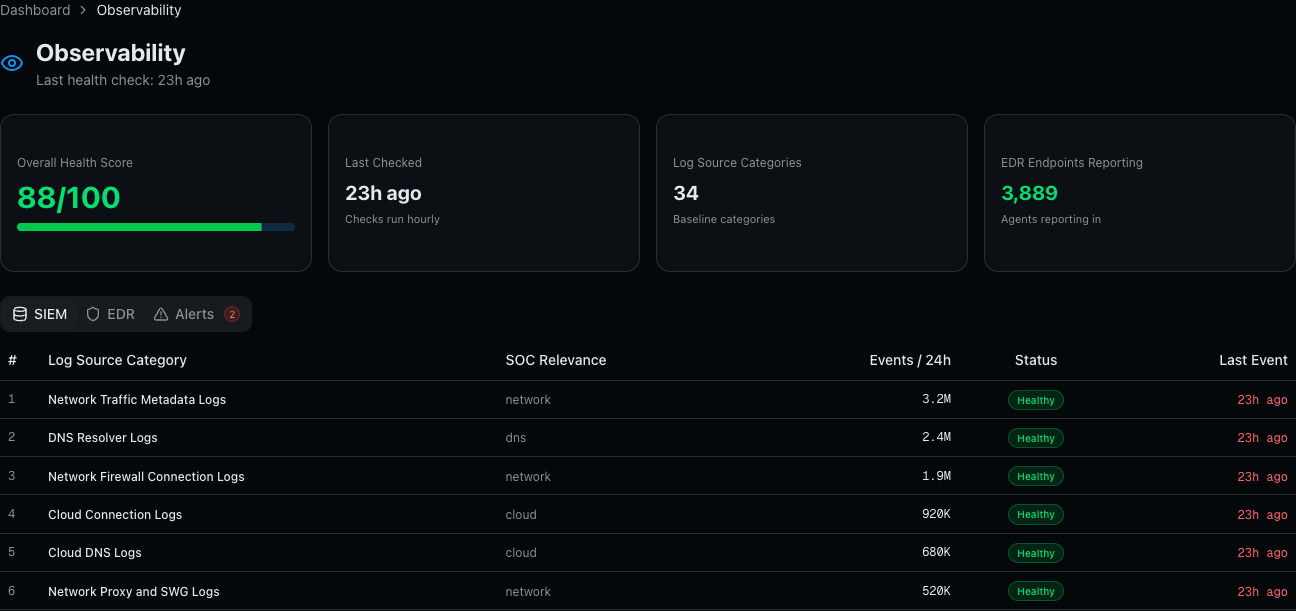This screenshot has height=611, width=1296.
Task: Select Network Proxy and SWG Logs row
Action: (648, 591)
